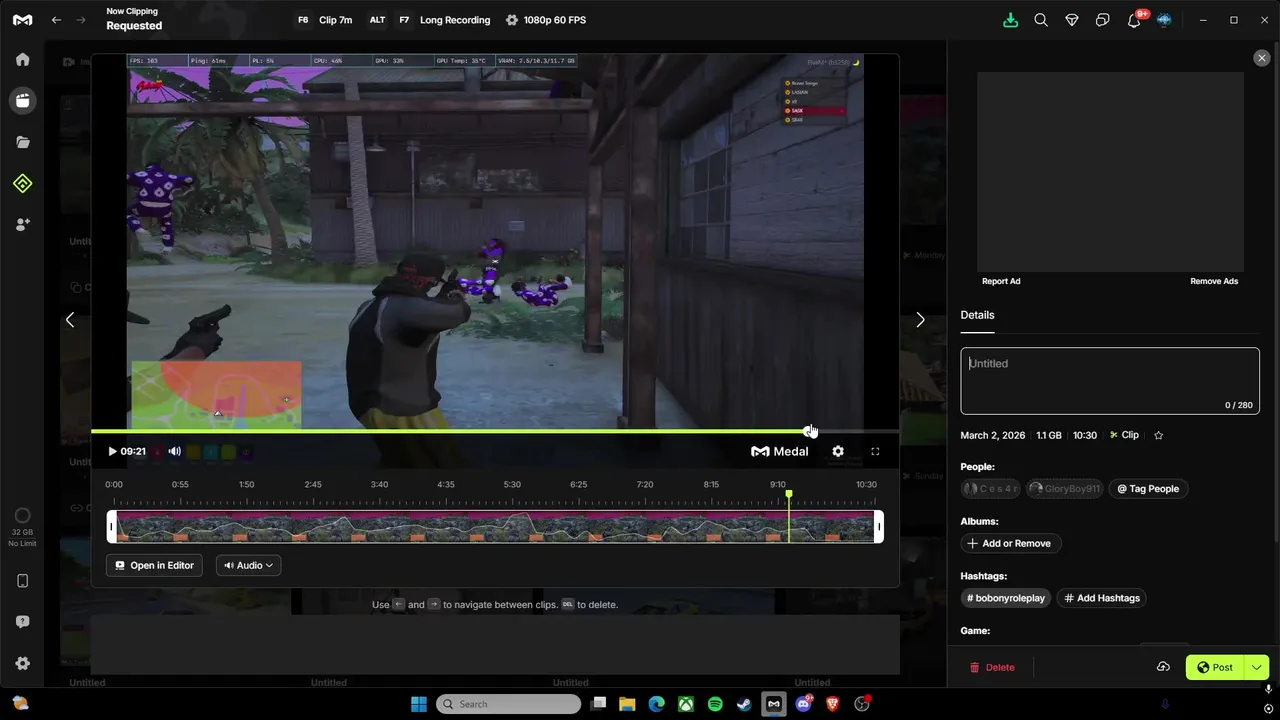Click the Clip type label with scissors
1280x720 pixels.
tap(1124, 435)
